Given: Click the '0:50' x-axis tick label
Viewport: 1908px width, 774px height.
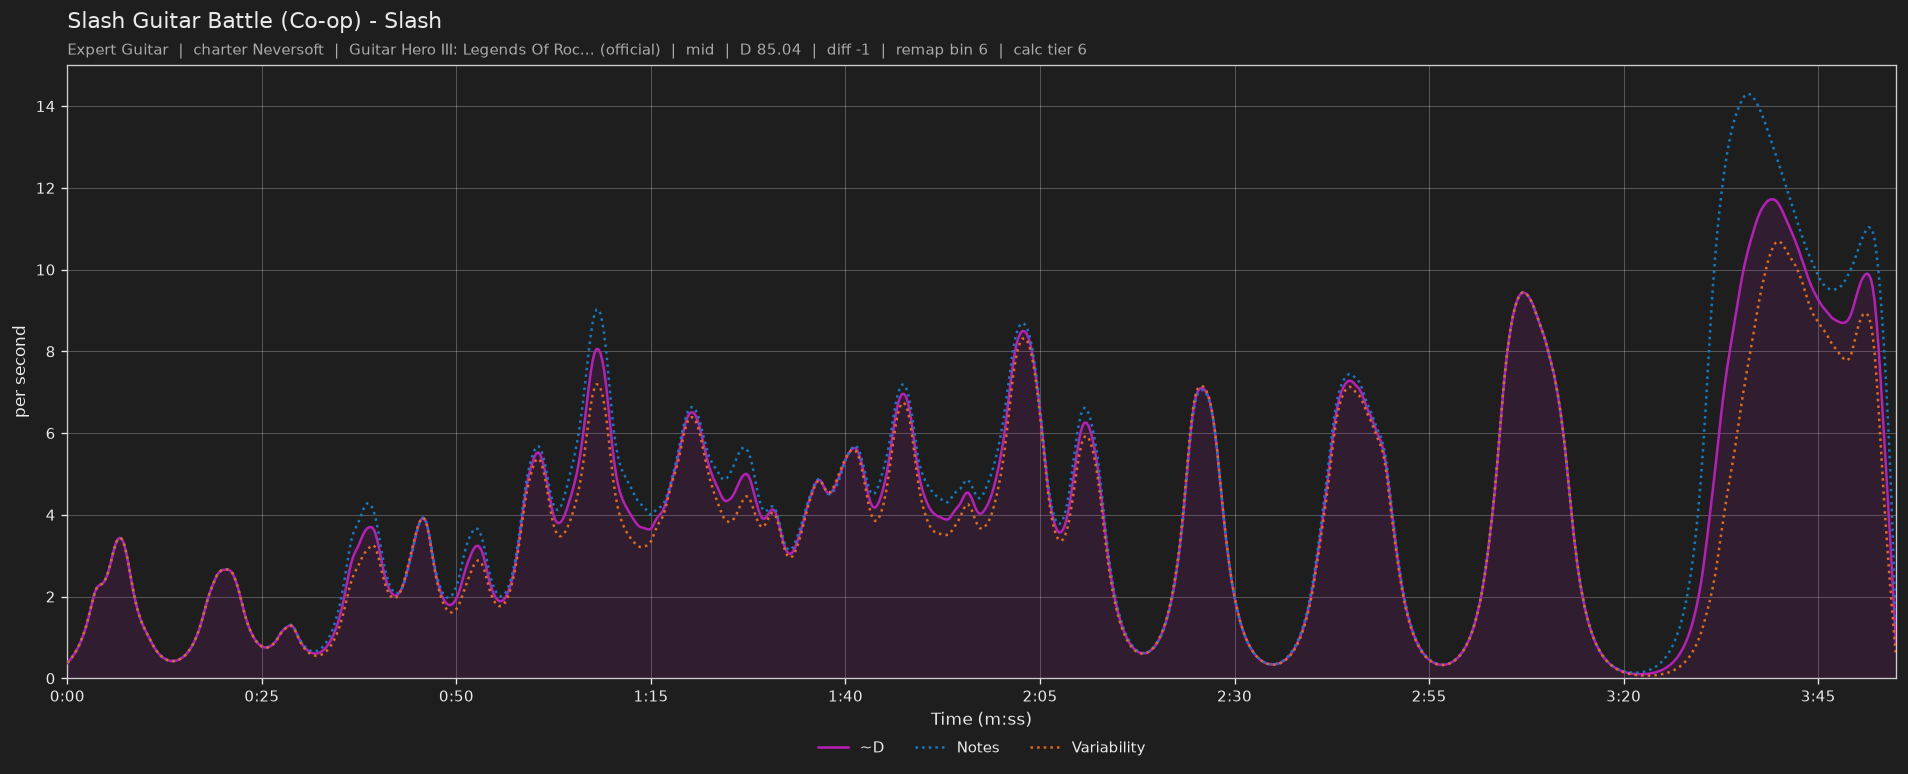Looking at the screenshot, I should click(456, 696).
